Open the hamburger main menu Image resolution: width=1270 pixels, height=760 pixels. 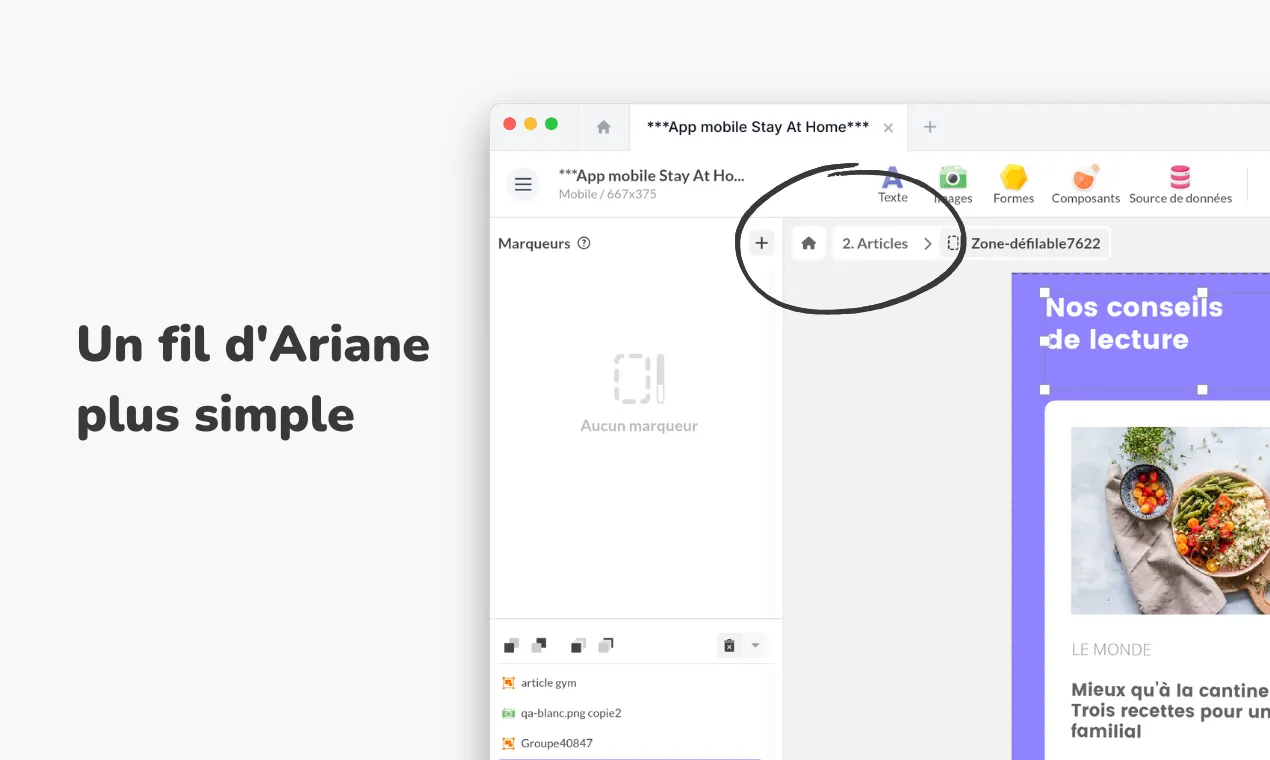pyautogui.click(x=522, y=185)
